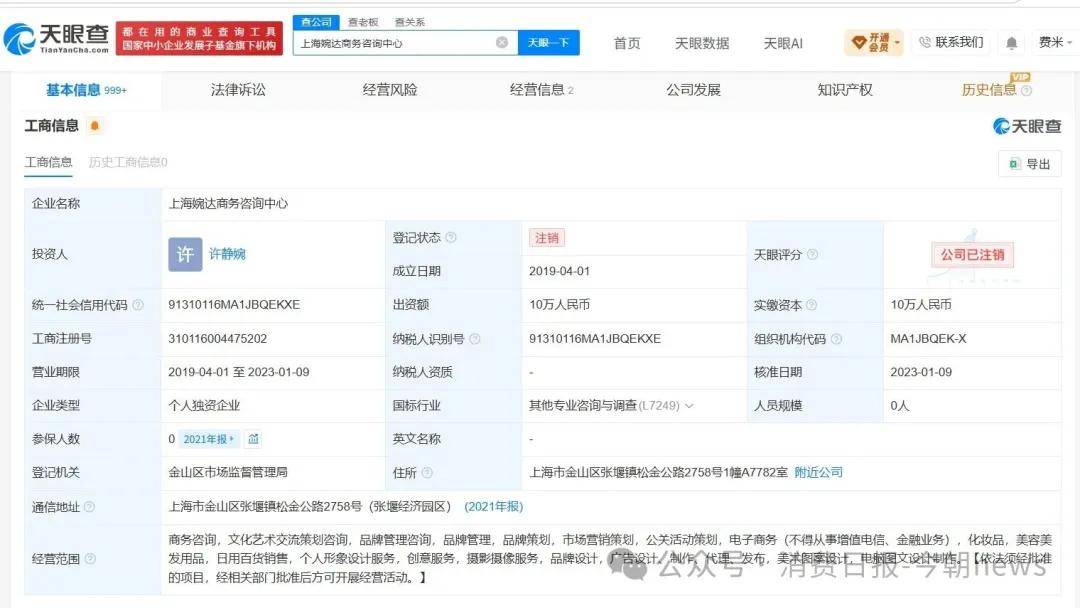Click the red 国家中小企业发展子基金 banner

[199, 39]
